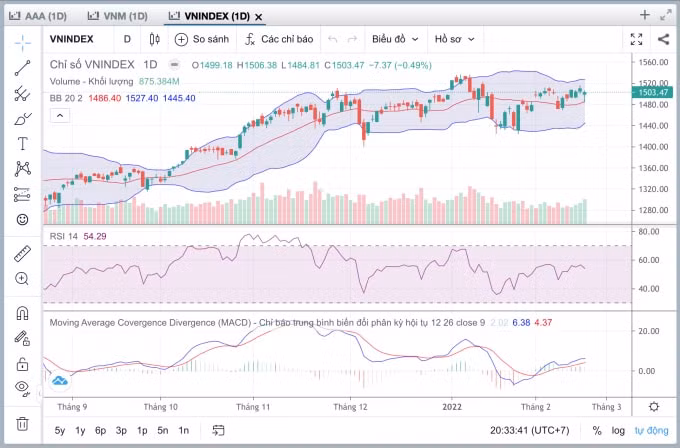Select the 3p time range
680x448 pixels.
tap(121, 430)
